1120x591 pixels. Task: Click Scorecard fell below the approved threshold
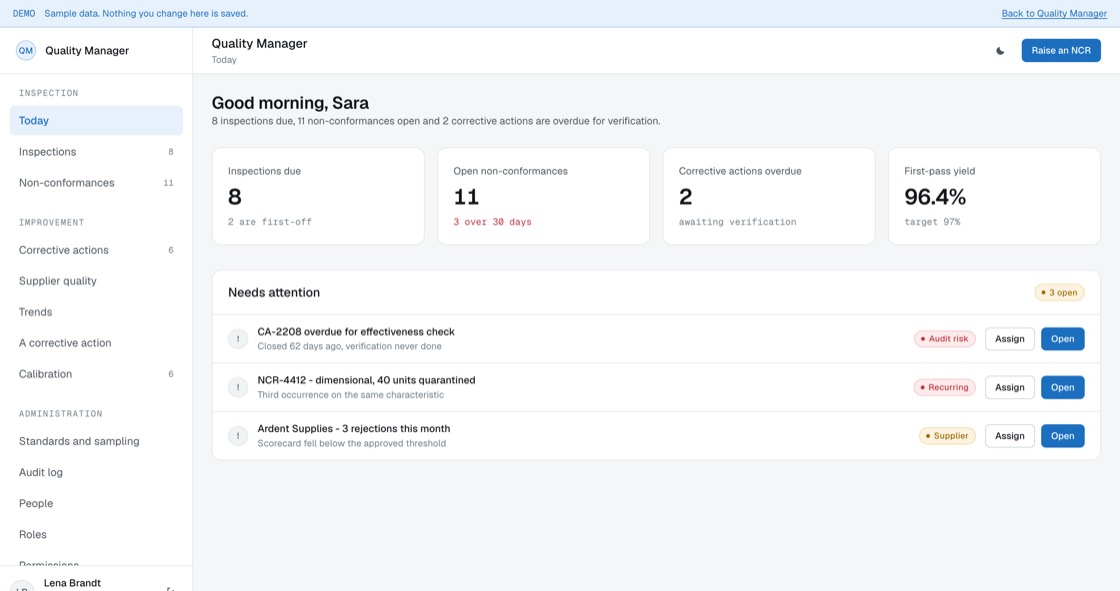pos(351,444)
